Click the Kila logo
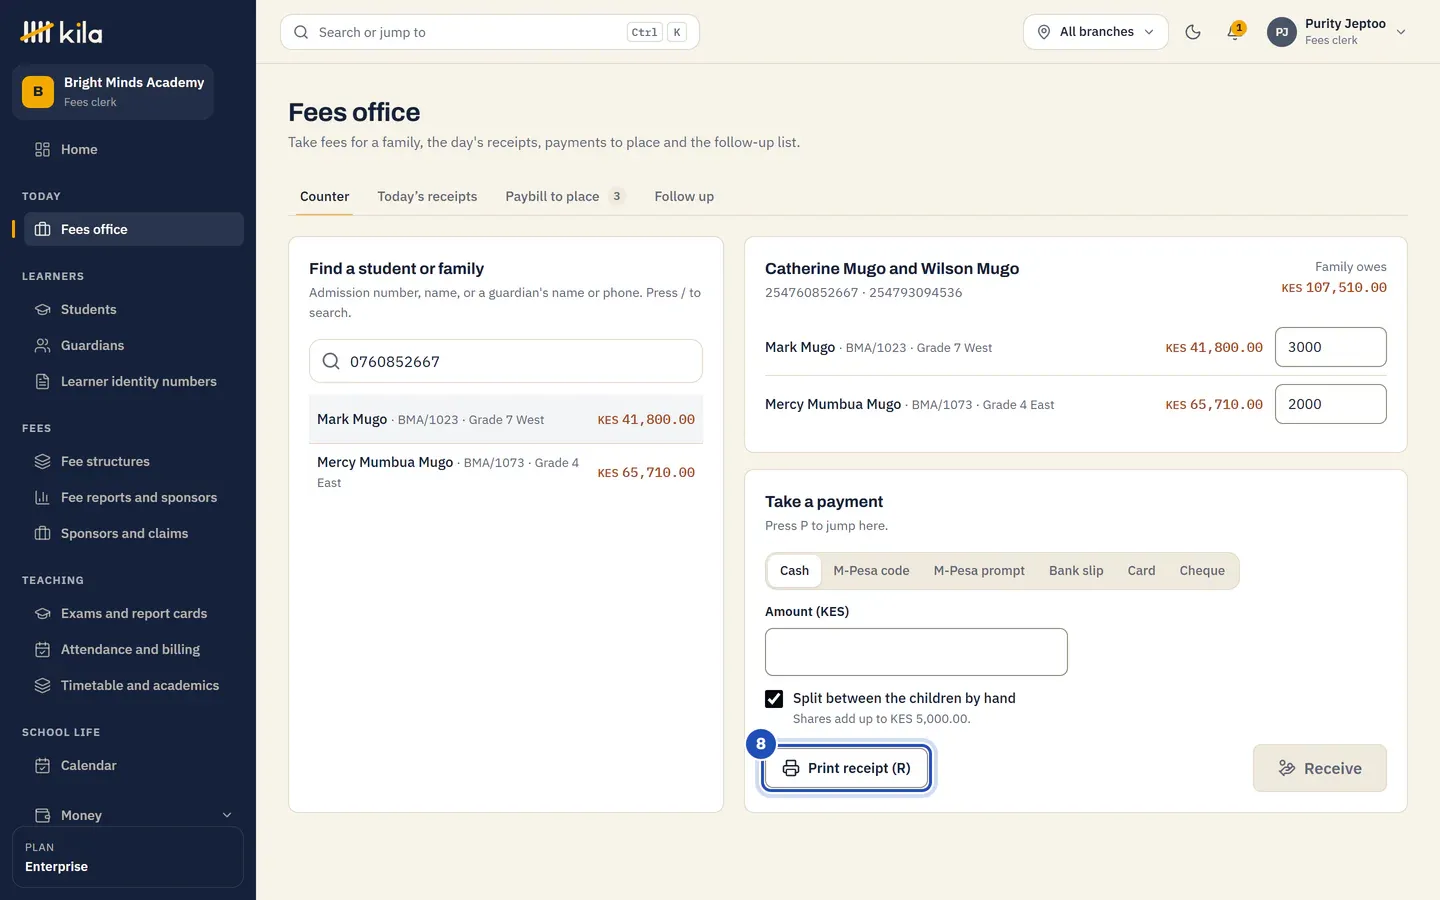1440x900 pixels. point(61,32)
